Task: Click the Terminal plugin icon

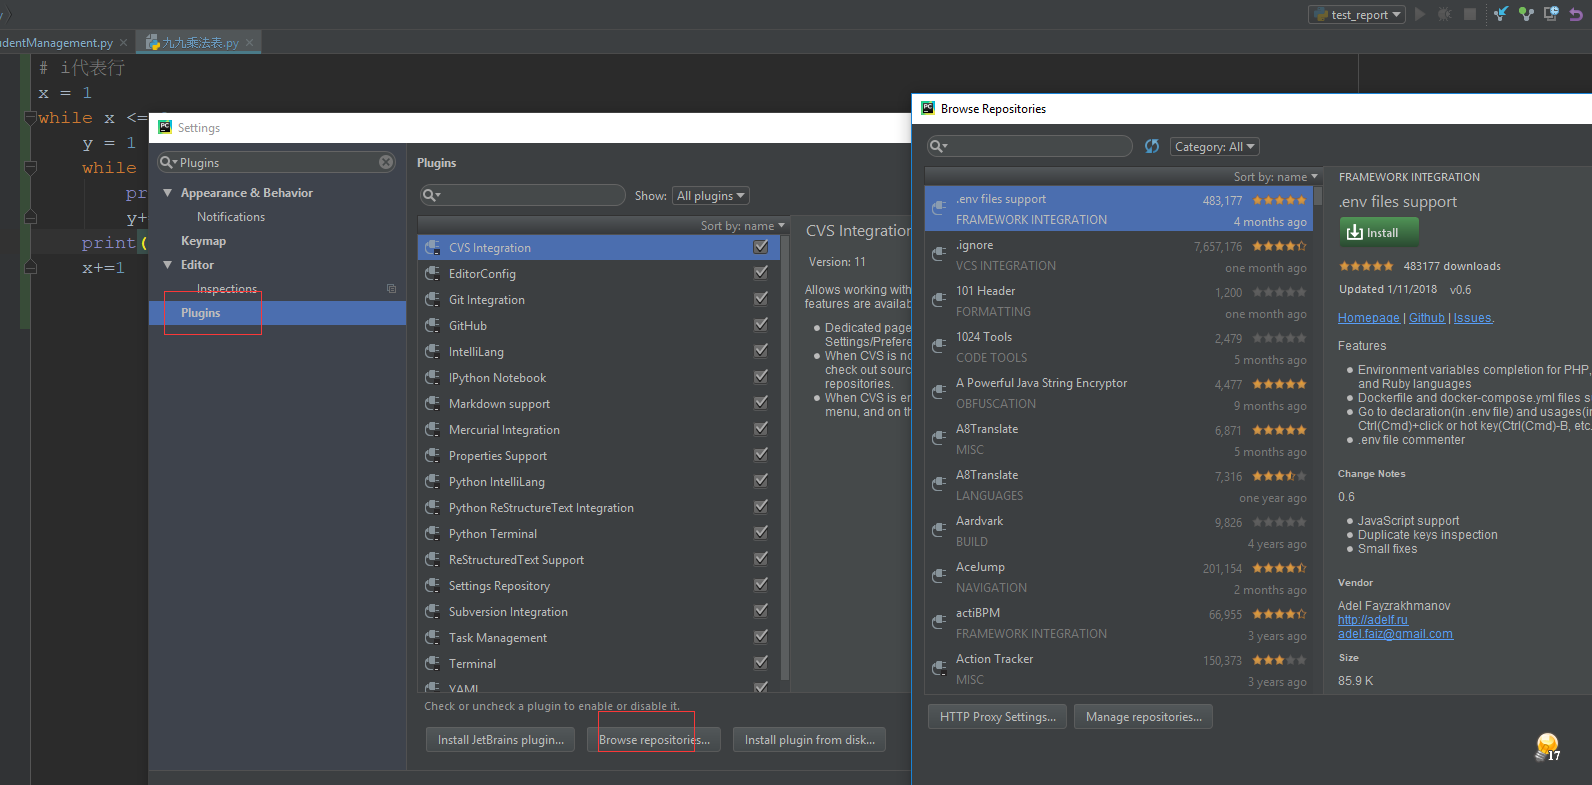Action: click(432, 663)
